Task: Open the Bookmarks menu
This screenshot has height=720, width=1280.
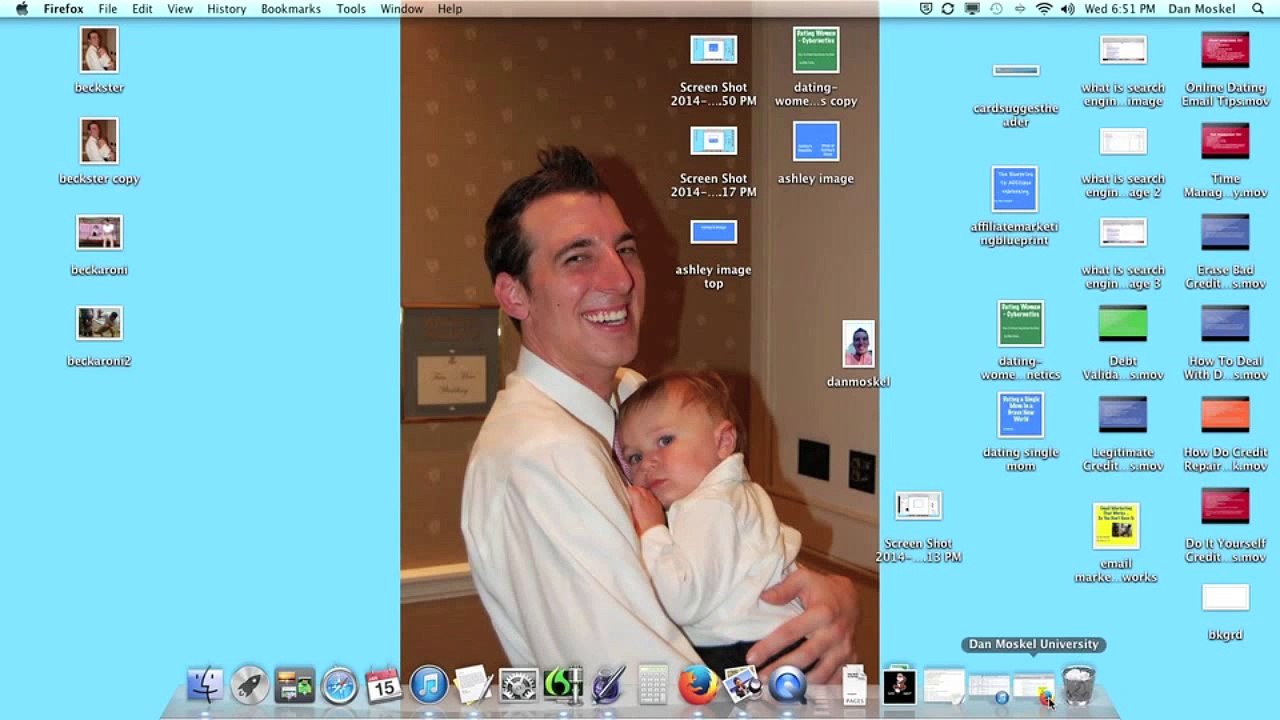Action: click(291, 9)
